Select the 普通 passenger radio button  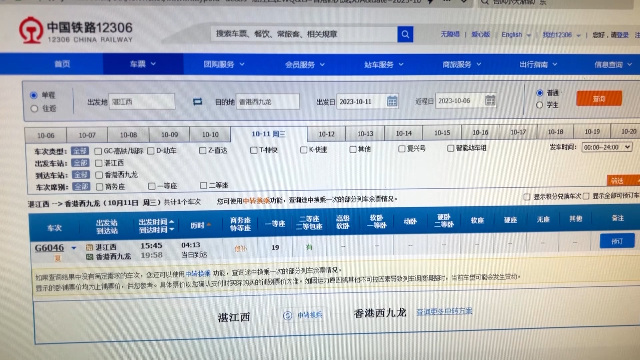(540, 93)
